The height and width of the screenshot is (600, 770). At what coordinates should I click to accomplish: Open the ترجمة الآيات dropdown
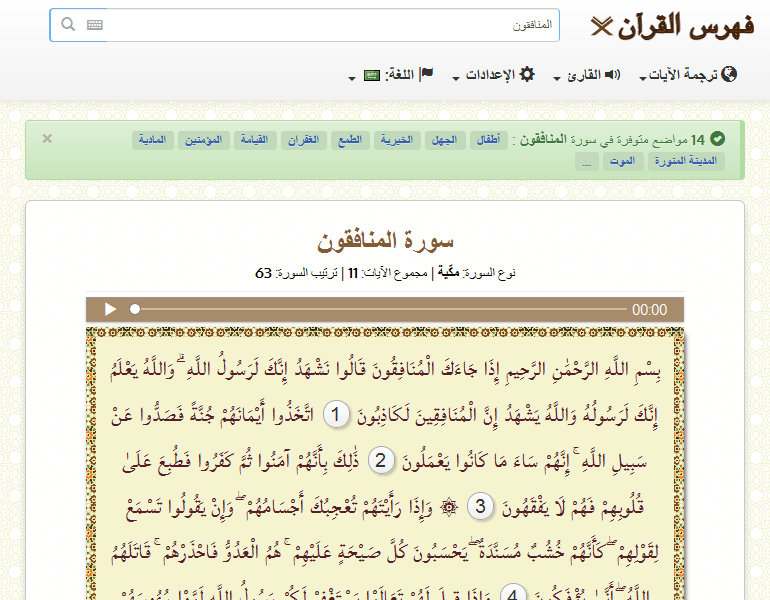click(685, 76)
